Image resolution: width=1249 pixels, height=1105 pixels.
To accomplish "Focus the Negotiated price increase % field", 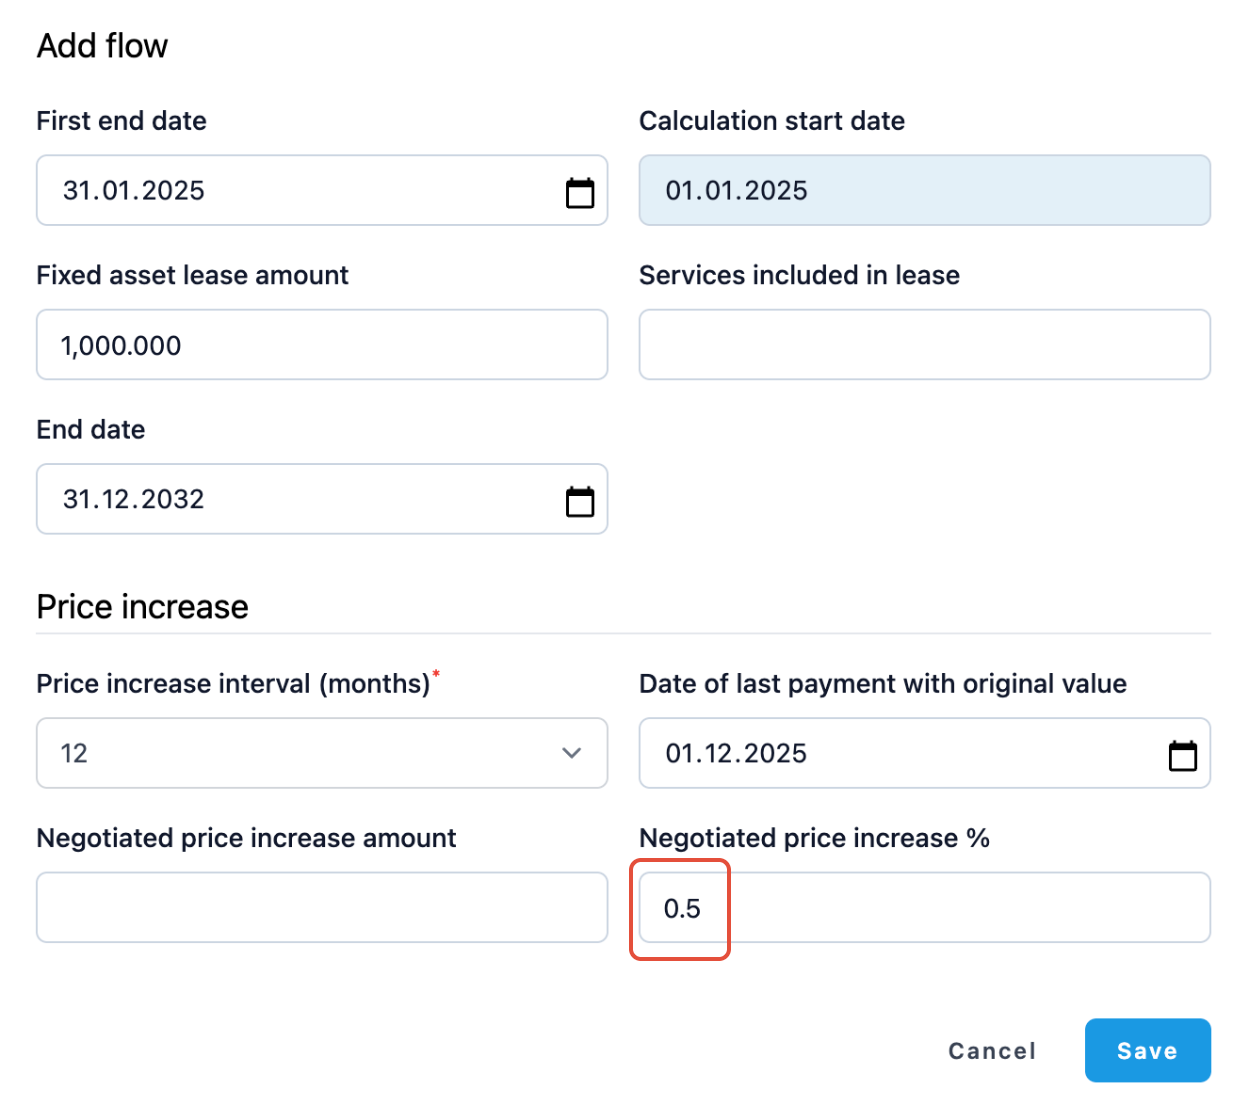I will coord(924,907).
